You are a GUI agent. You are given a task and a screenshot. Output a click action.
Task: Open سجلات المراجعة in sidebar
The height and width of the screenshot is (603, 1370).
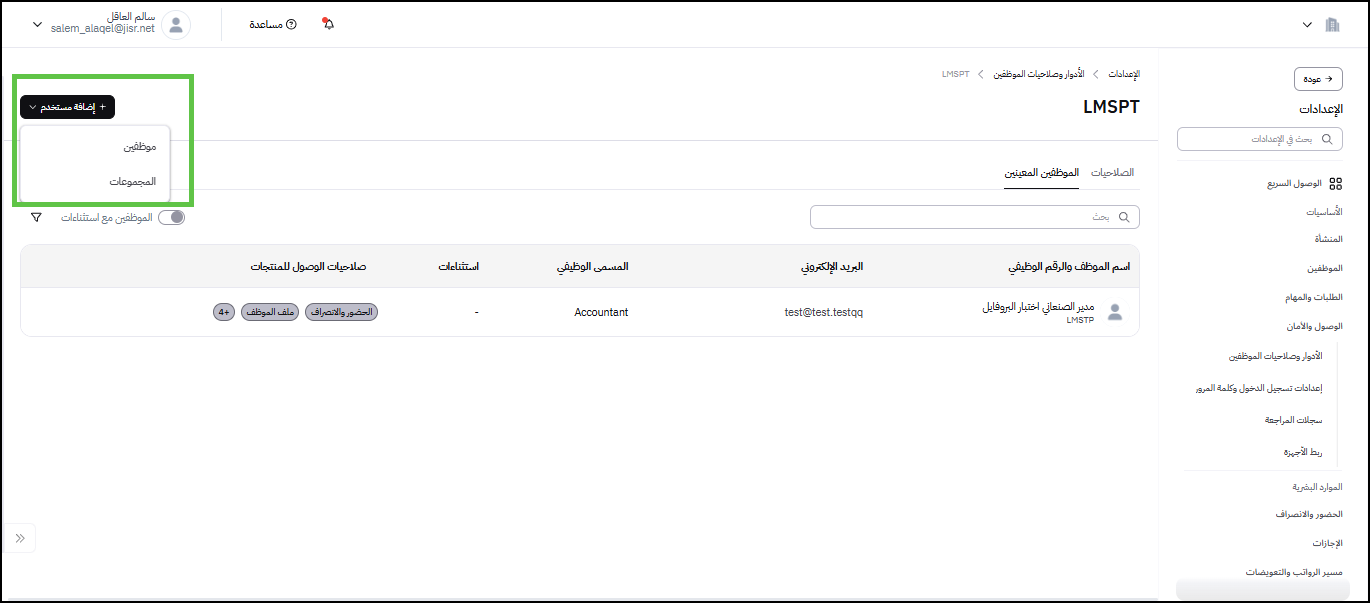pyautogui.click(x=1293, y=420)
